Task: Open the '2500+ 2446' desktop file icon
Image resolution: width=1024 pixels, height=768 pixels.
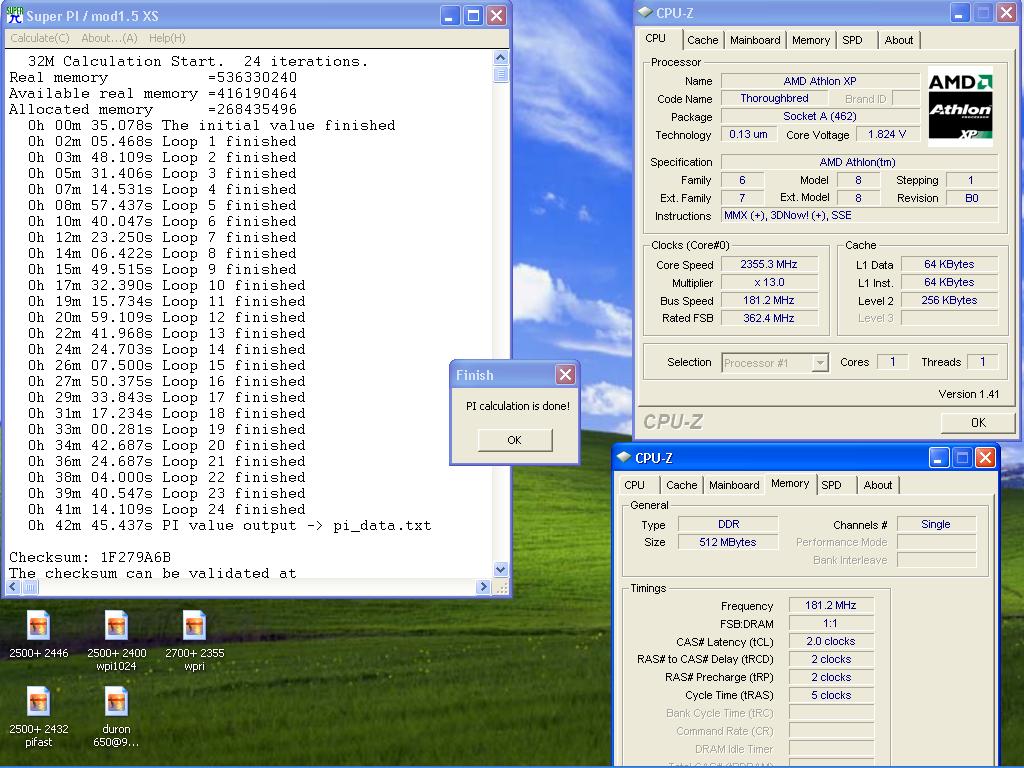Action: (x=39, y=626)
